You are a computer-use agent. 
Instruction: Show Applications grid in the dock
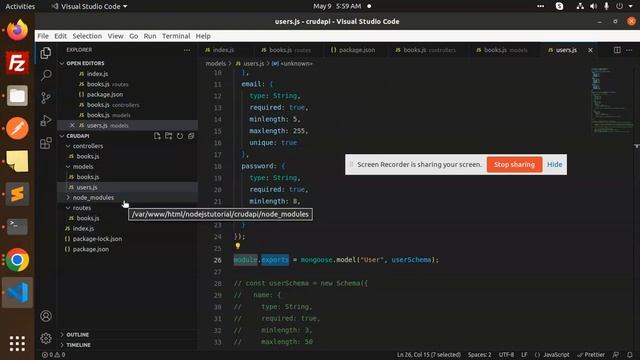pos(17,344)
